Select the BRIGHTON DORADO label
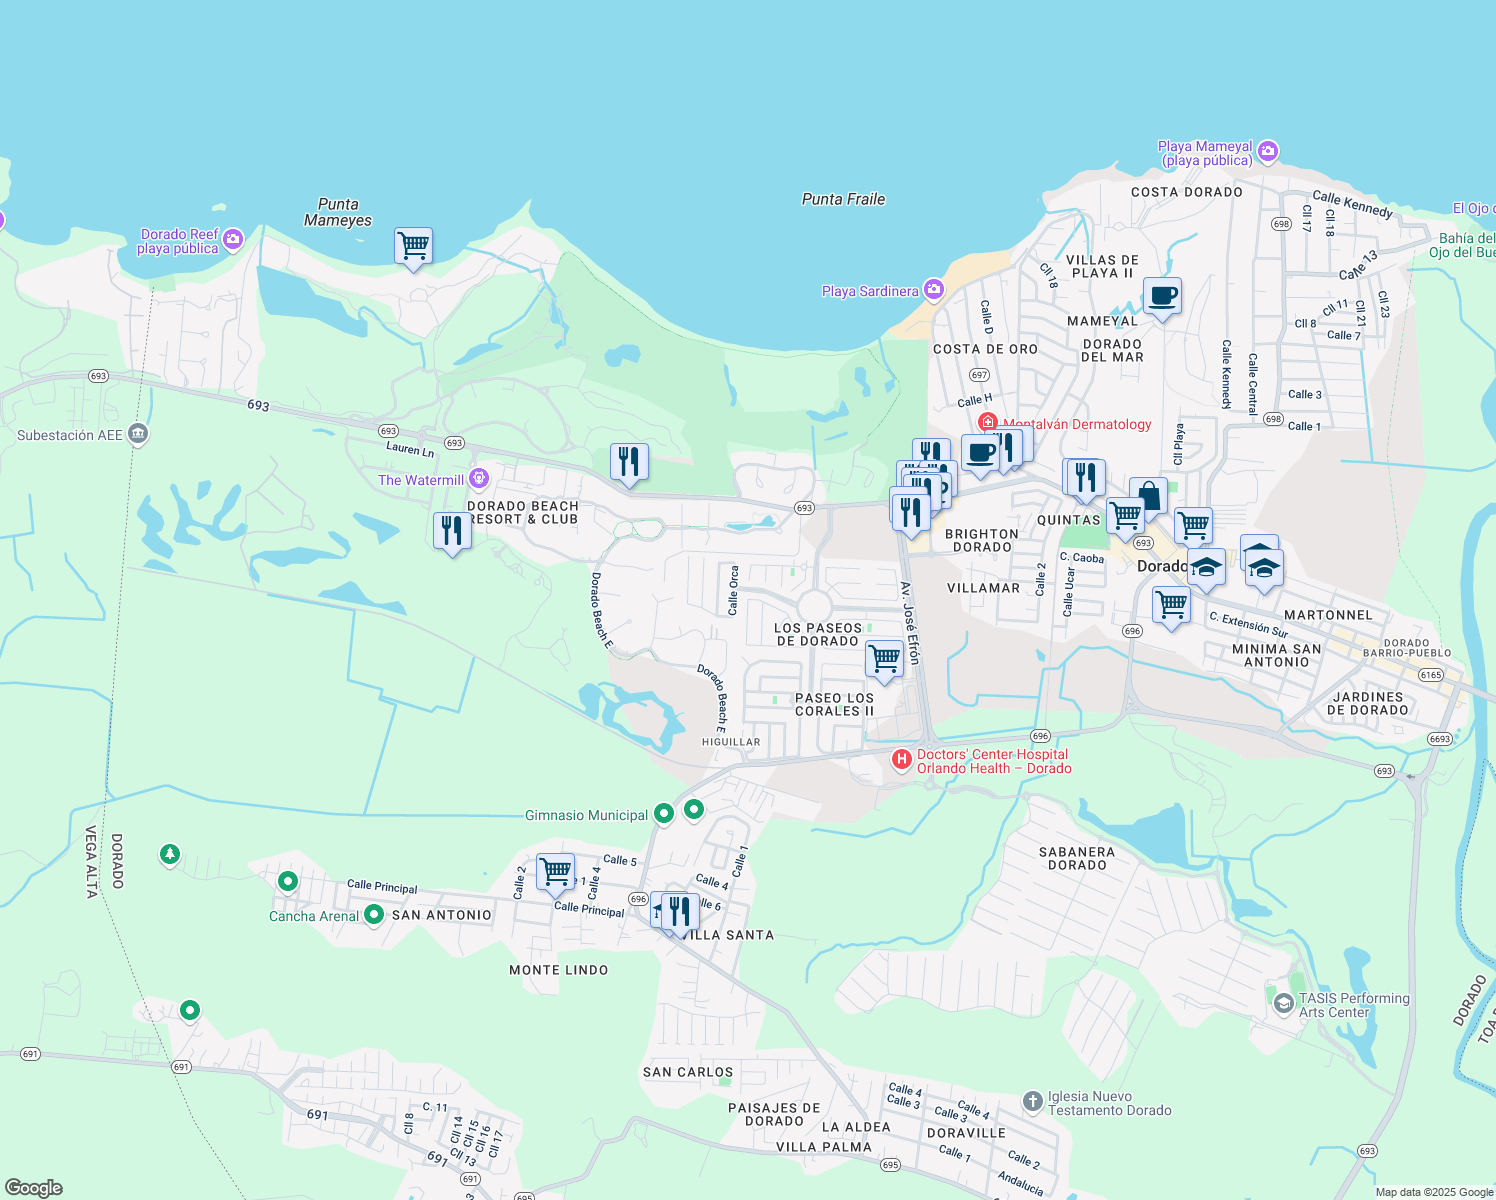1496x1200 pixels. click(x=982, y=540)
